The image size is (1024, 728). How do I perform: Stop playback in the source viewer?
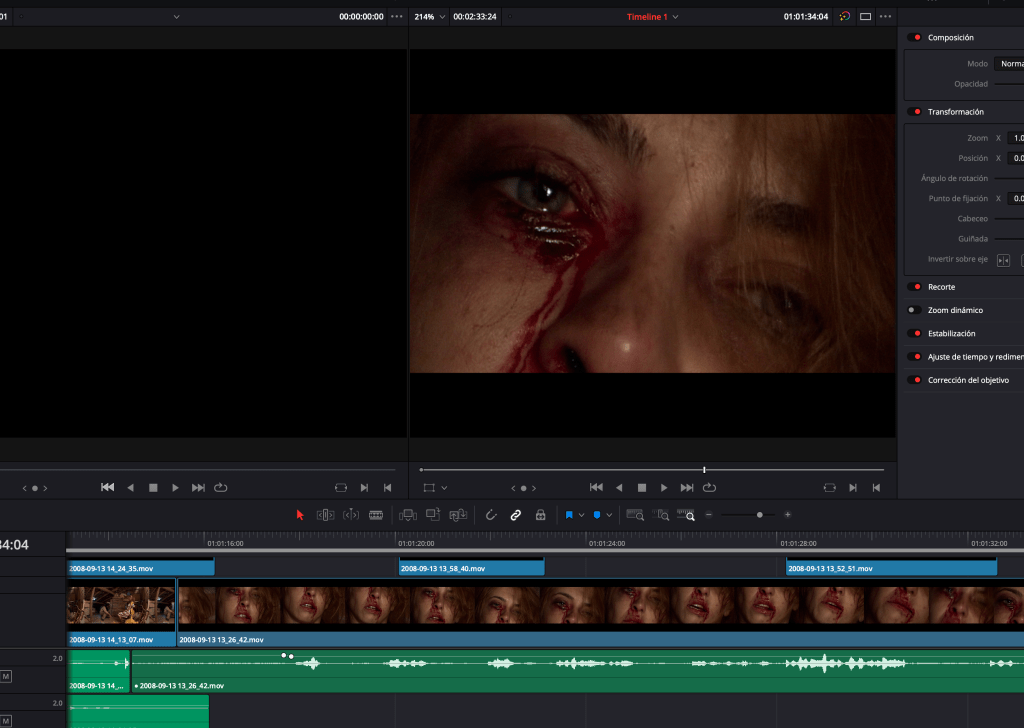pyautogui.click(x=153, y=488)
